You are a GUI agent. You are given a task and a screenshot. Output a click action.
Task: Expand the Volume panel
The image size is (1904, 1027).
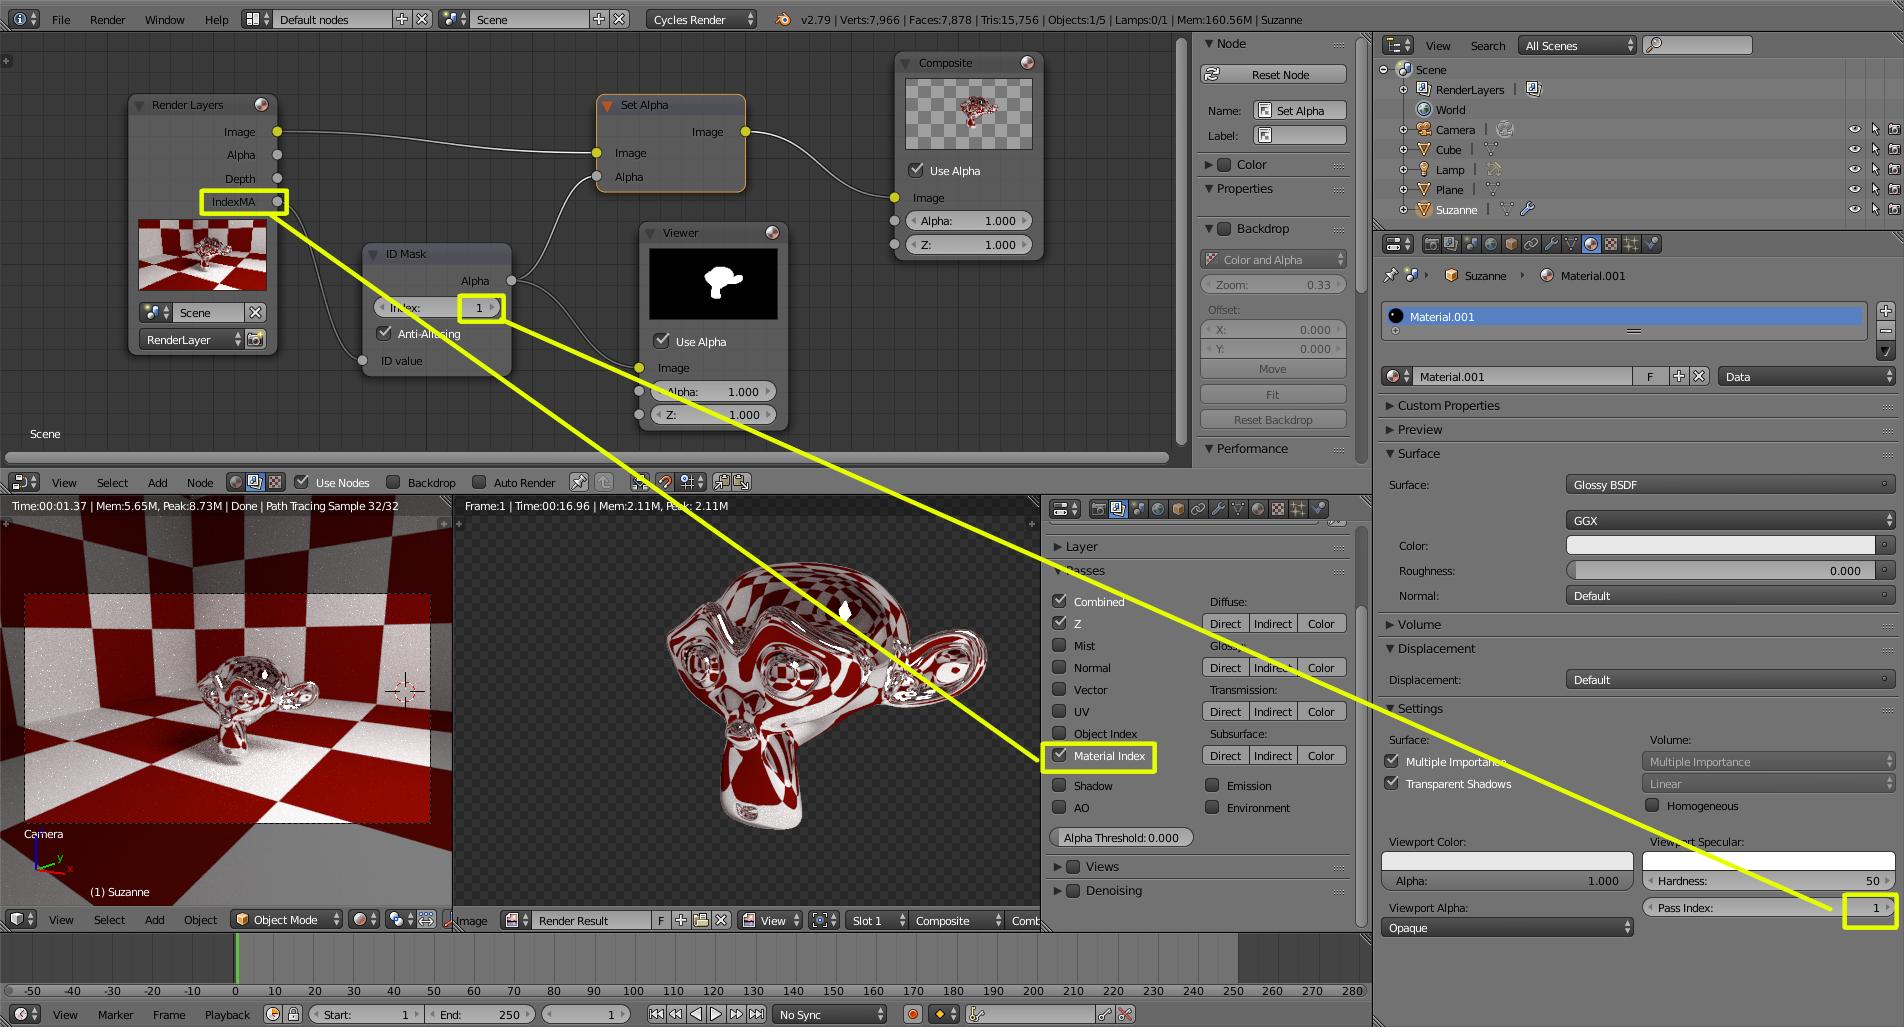1419,624
